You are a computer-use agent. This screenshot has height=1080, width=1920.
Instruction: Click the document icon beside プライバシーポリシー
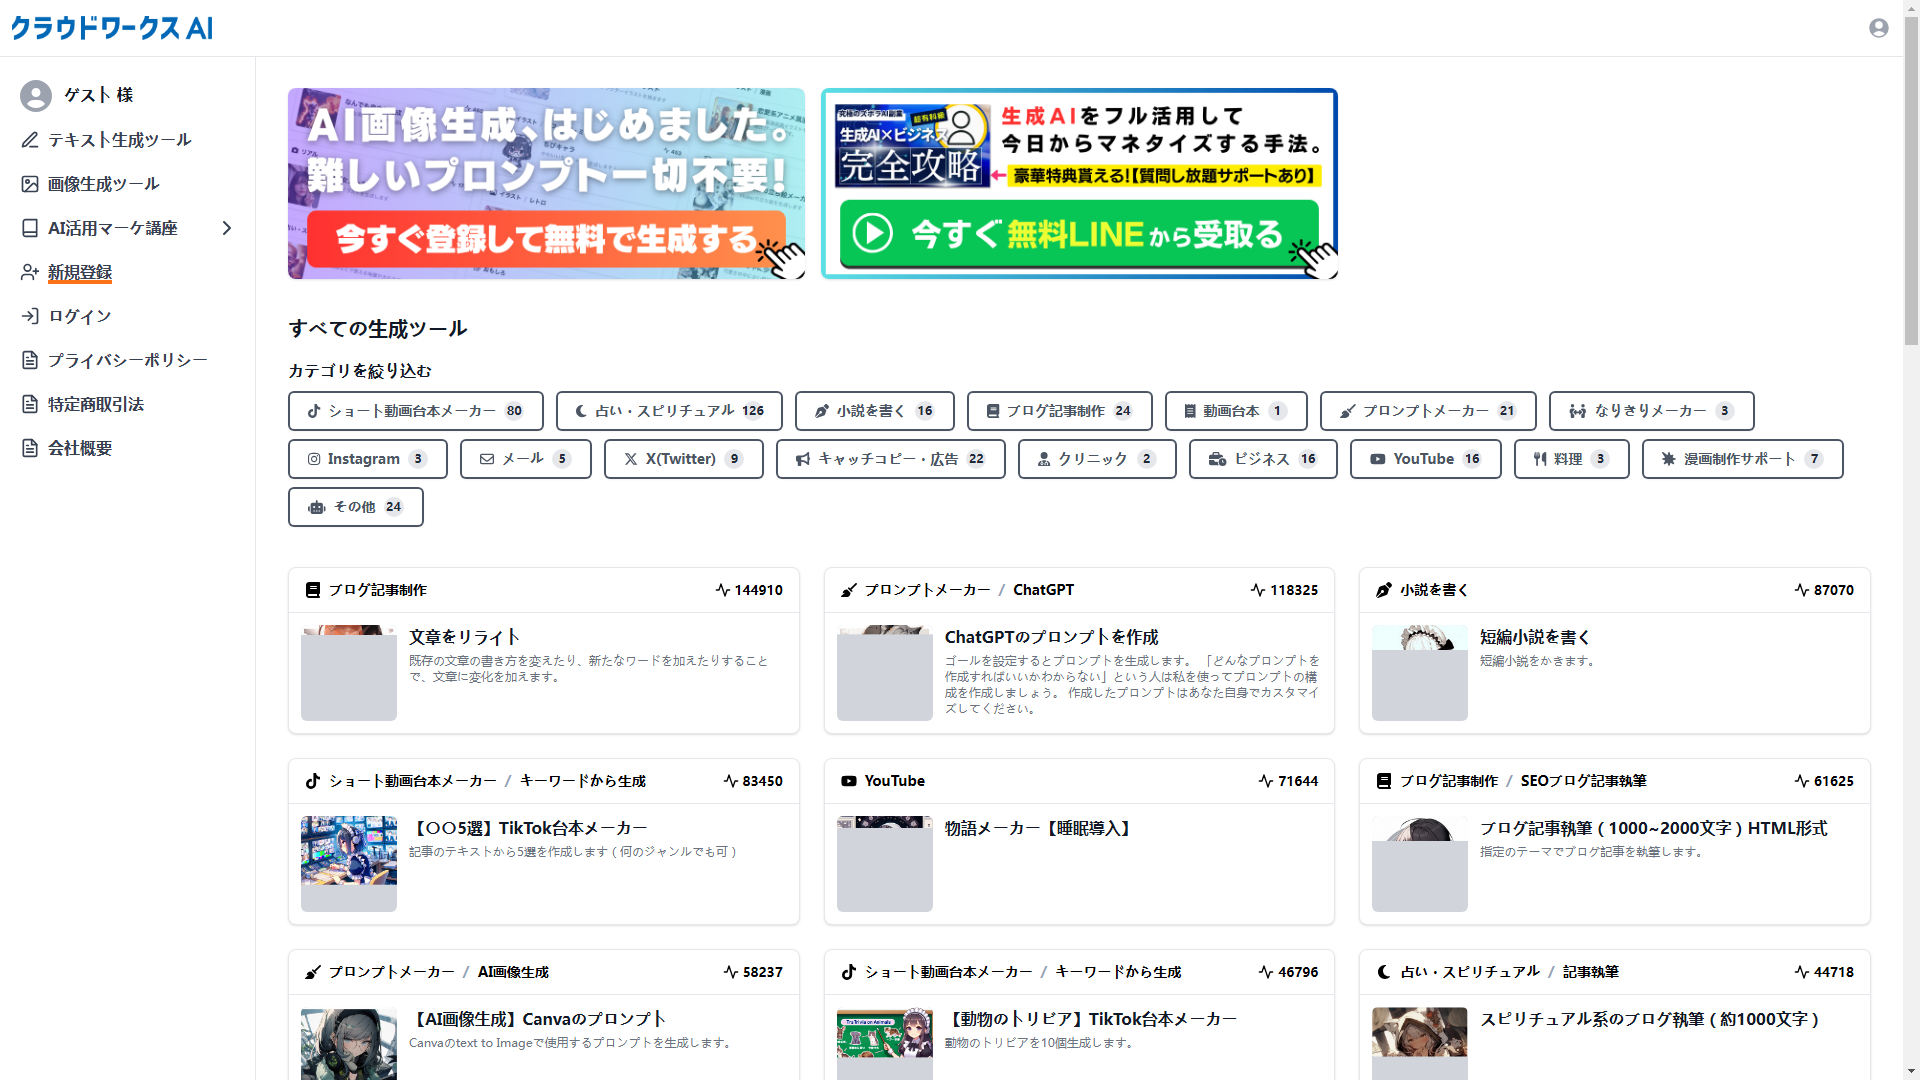pyautogui.click(x=30, y=360)
